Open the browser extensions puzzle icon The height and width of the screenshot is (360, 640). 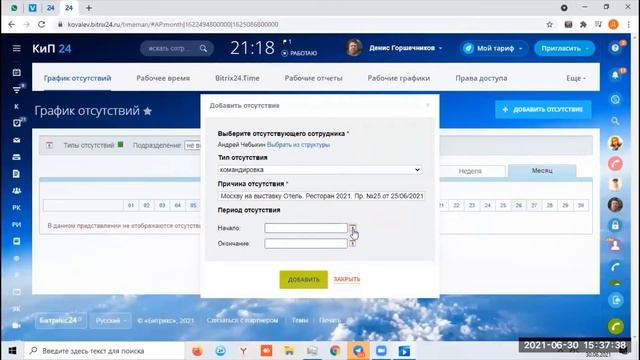pyautogui.click(x=583, y=24)
